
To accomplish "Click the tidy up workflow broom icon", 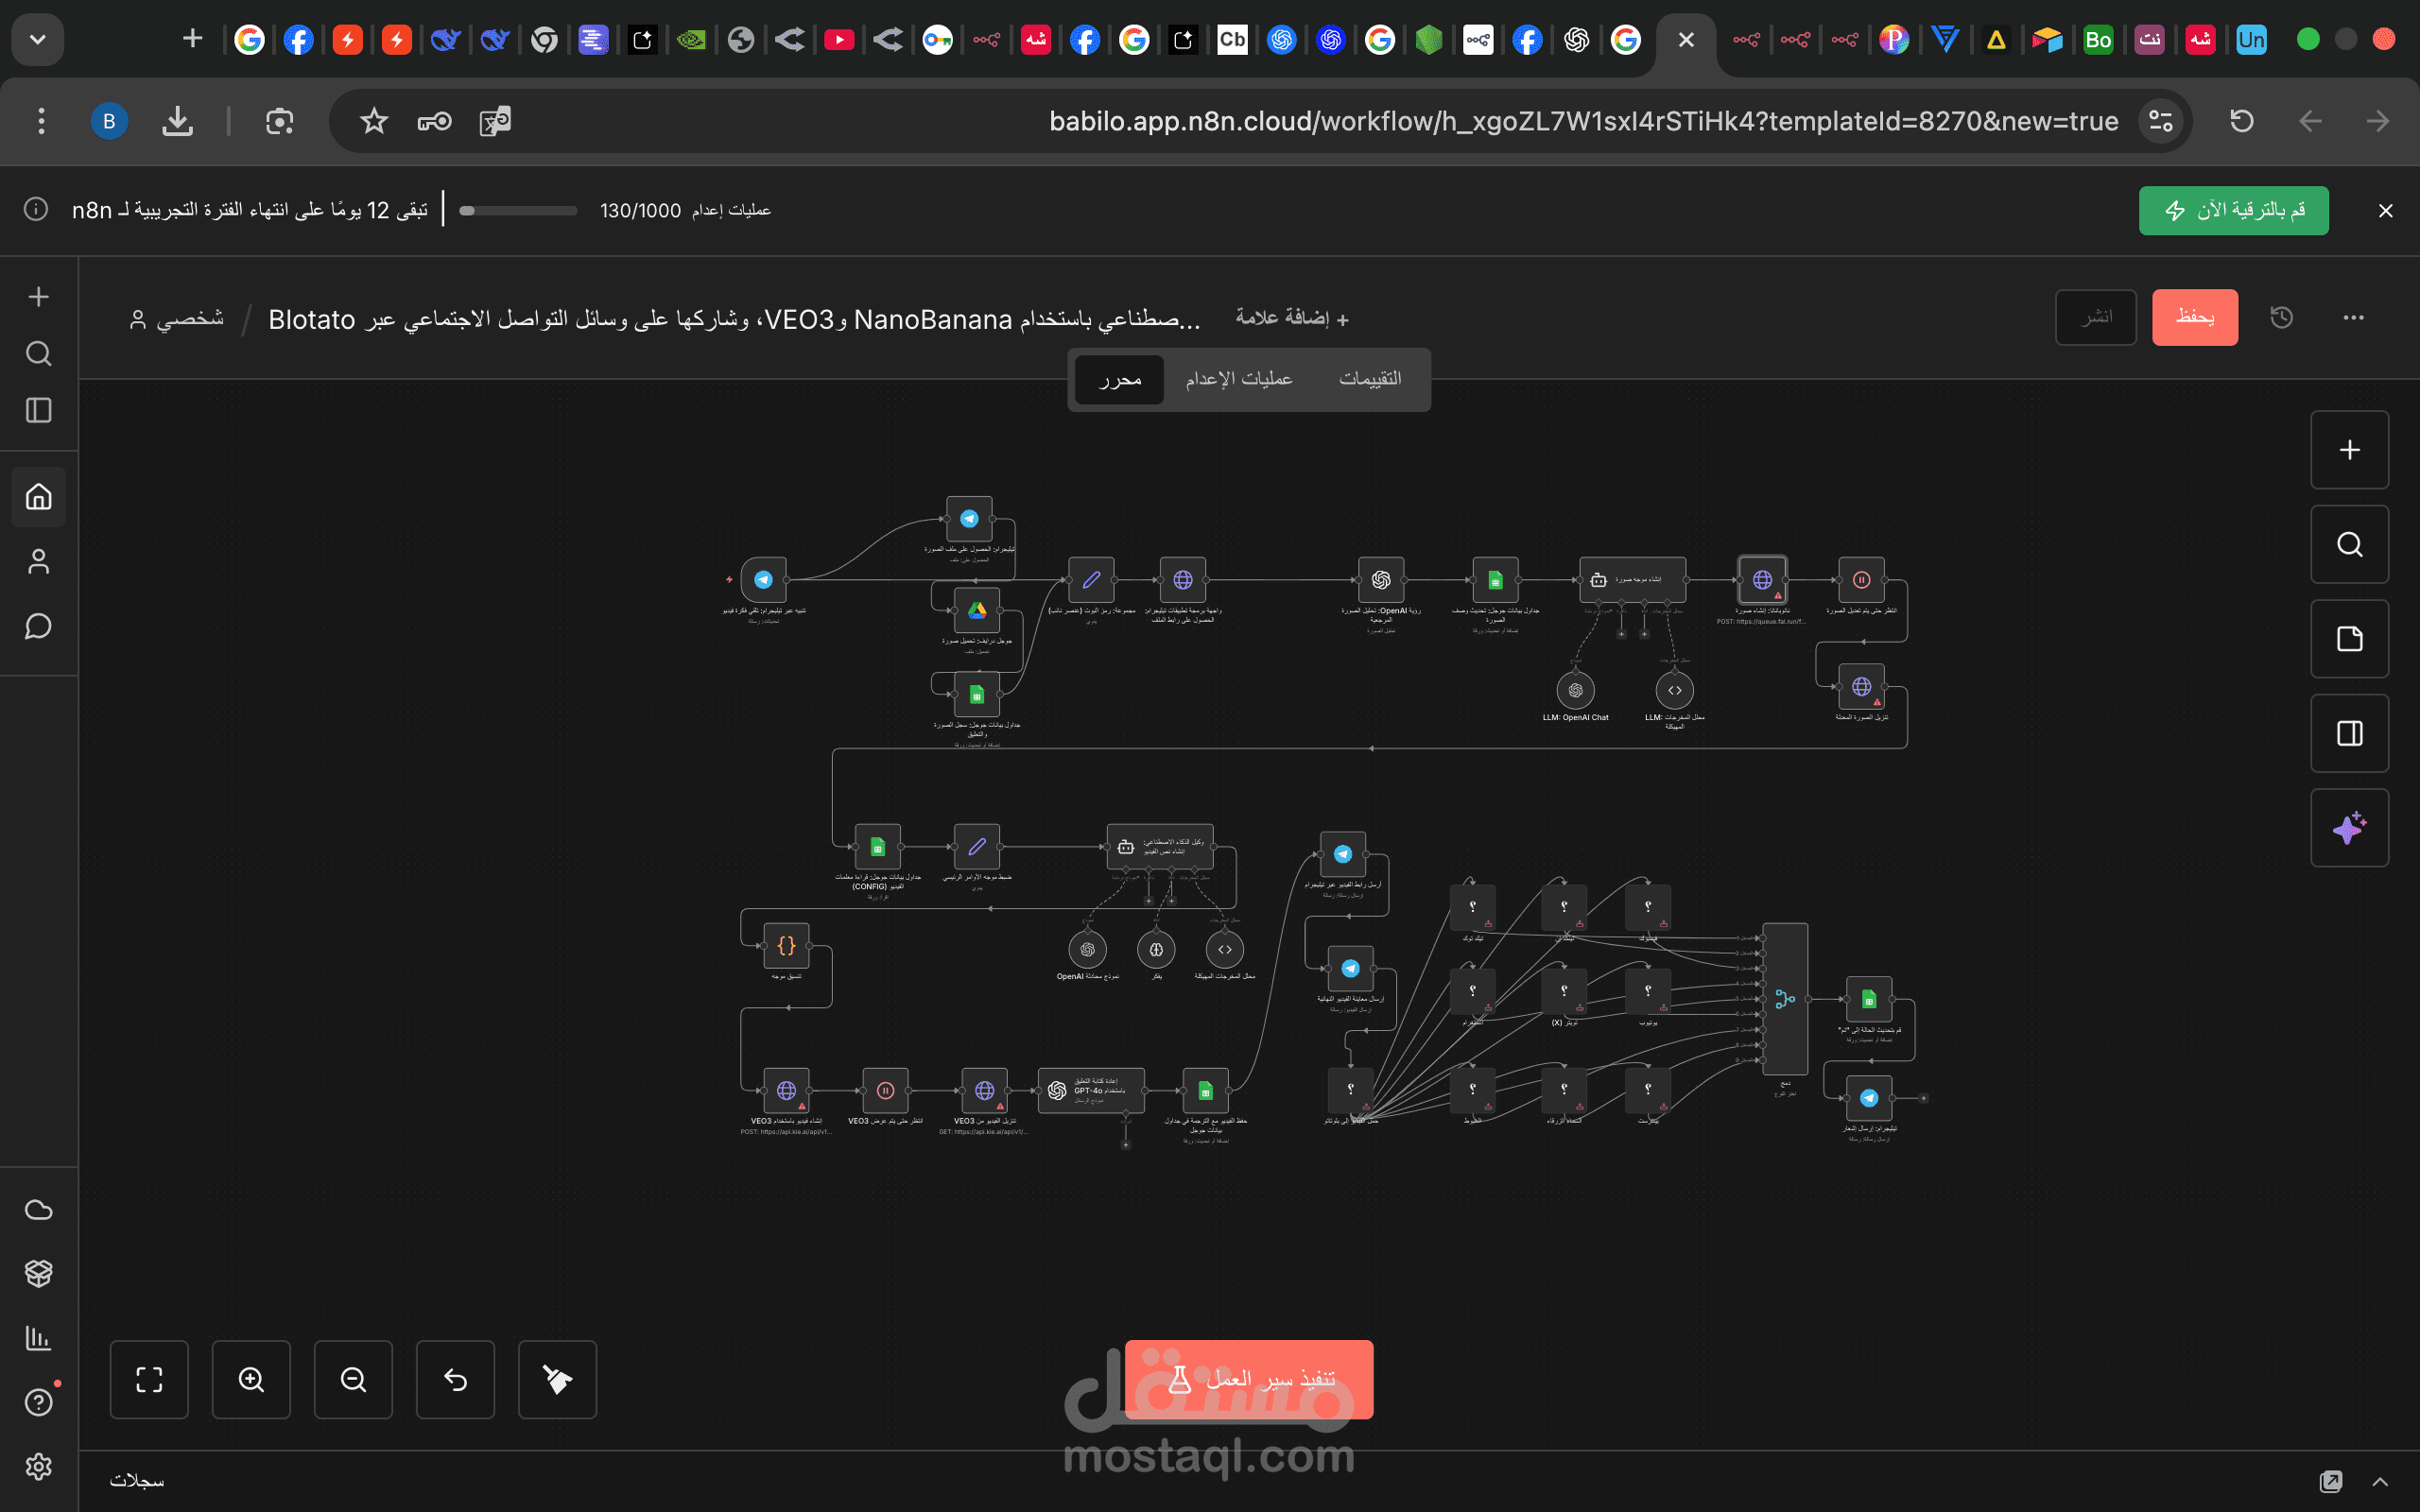I will 557,1379.
